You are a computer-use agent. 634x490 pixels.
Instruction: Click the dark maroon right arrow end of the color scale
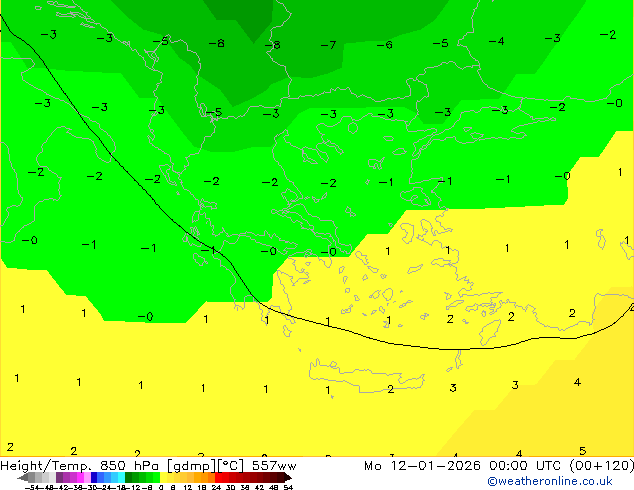[x=288, y=477]
